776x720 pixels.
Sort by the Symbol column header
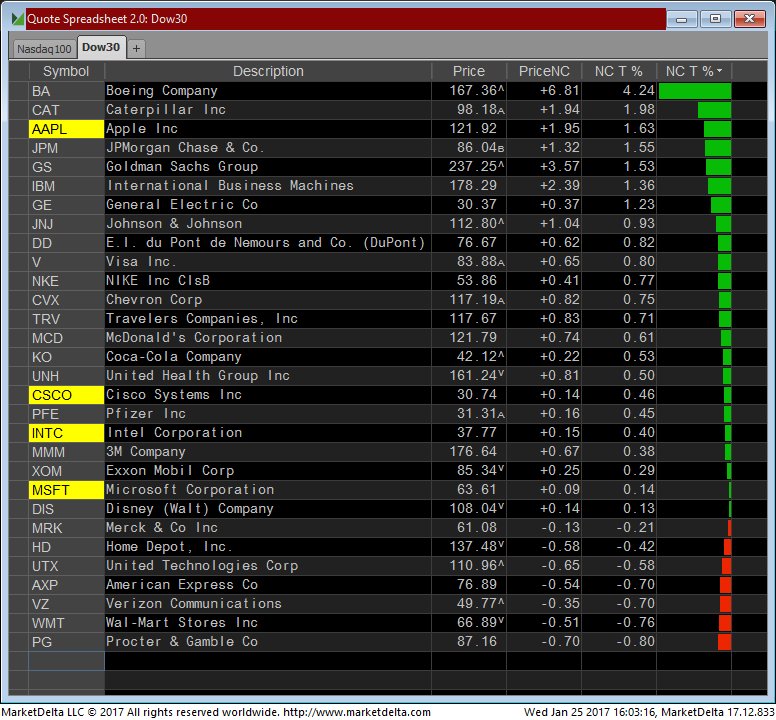pos(66,71)
